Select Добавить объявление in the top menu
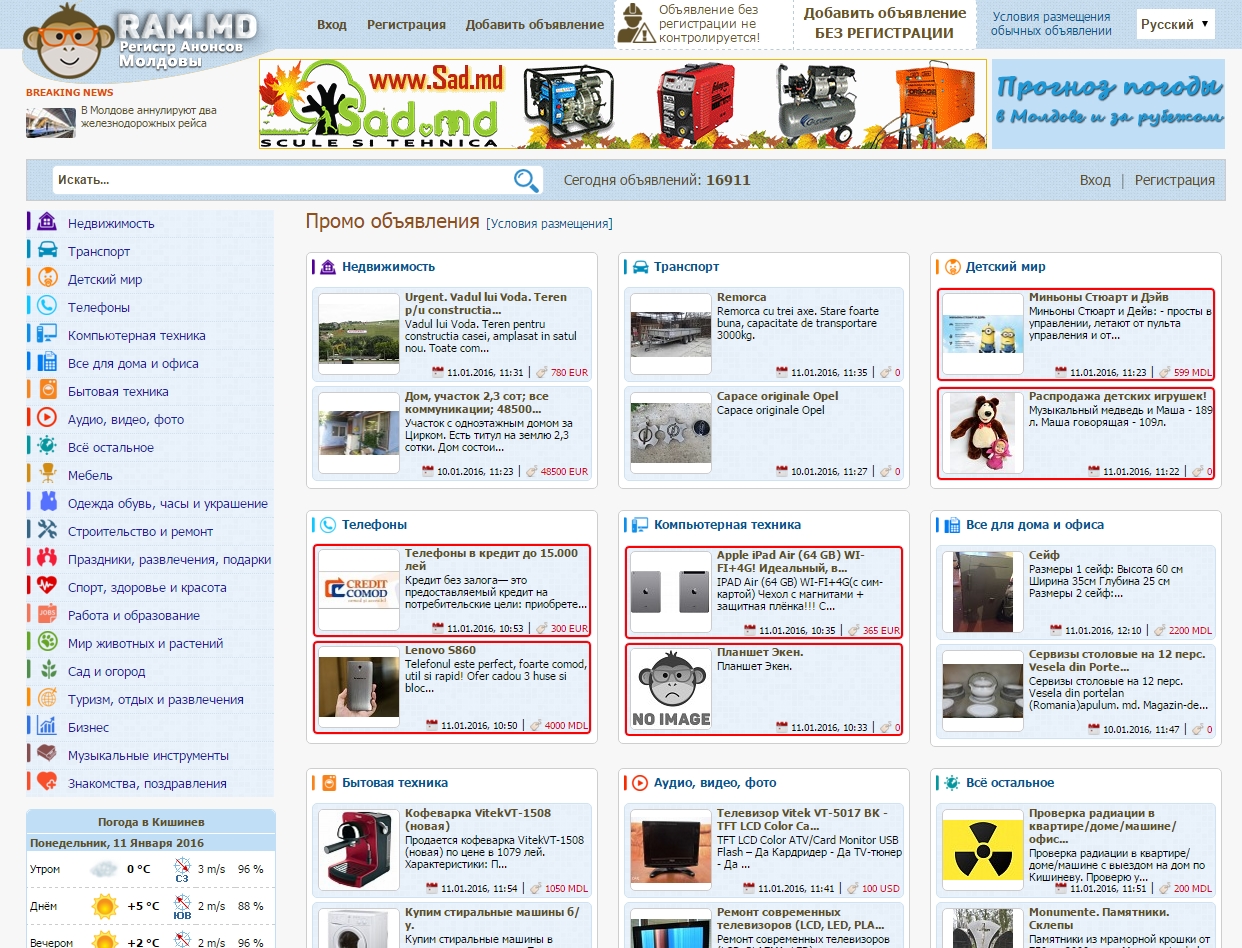1242x948 pixels. click(535, 24)
